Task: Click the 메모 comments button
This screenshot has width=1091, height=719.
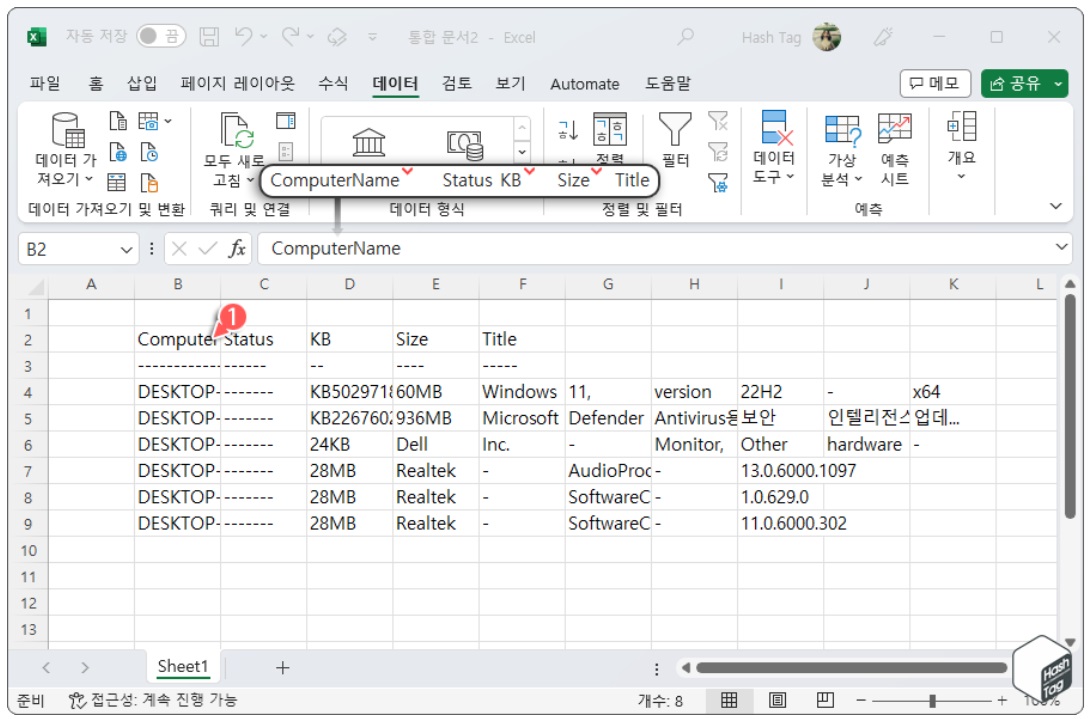Action: (934, 84)
